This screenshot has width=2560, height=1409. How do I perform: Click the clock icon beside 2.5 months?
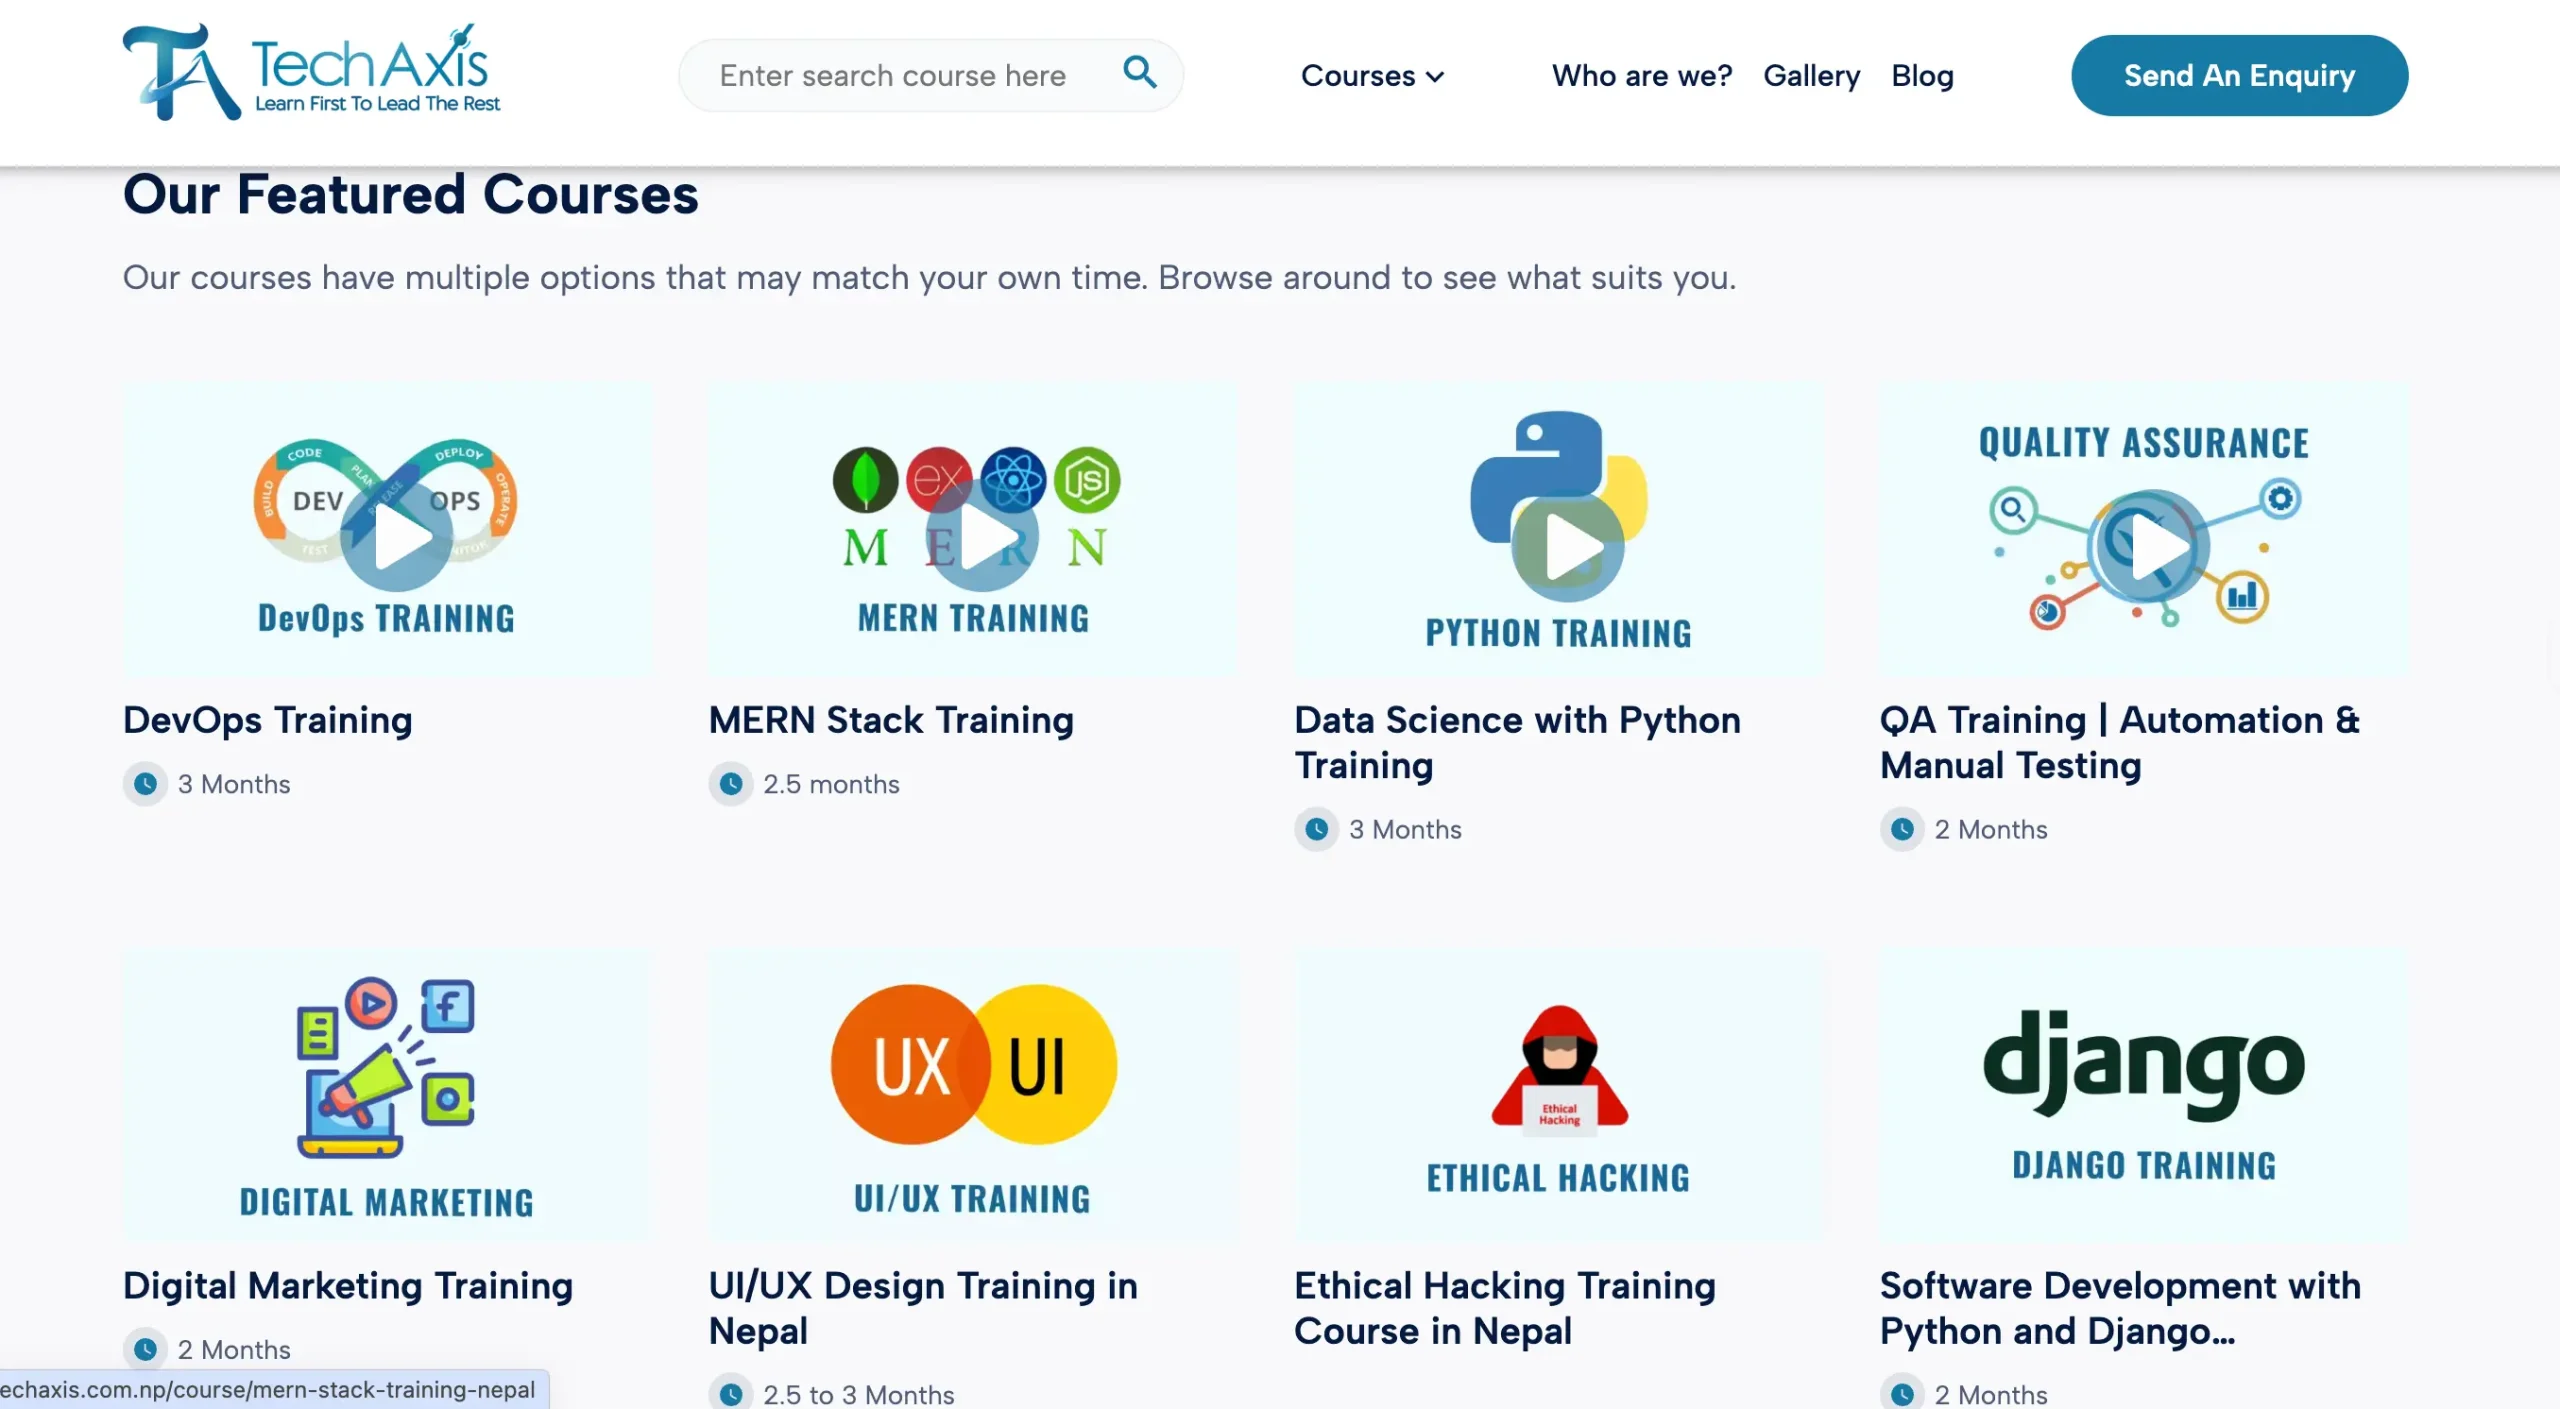[x=731, y=784]
